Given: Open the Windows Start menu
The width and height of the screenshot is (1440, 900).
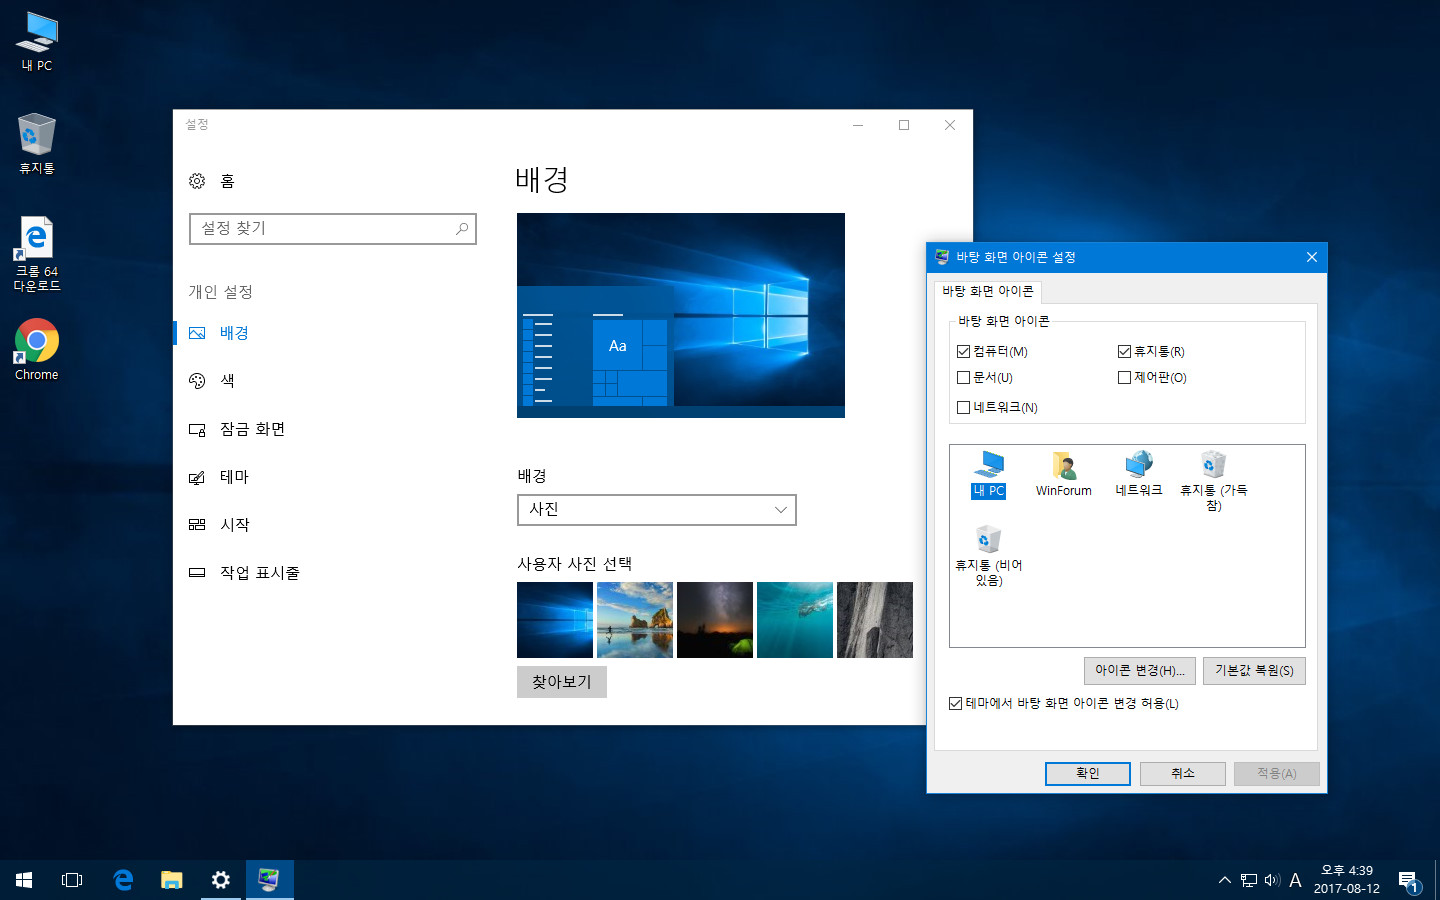Looking at the screenshot, I should click(24, 880).
